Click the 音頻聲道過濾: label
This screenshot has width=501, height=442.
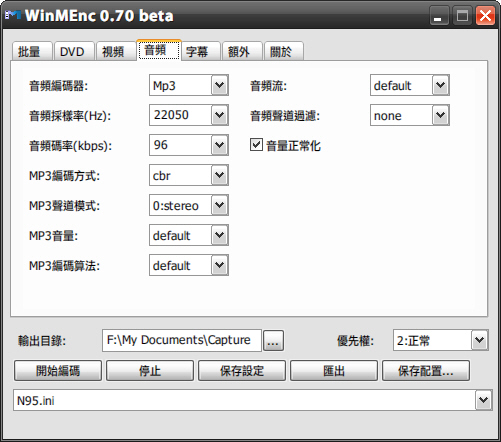285,116
